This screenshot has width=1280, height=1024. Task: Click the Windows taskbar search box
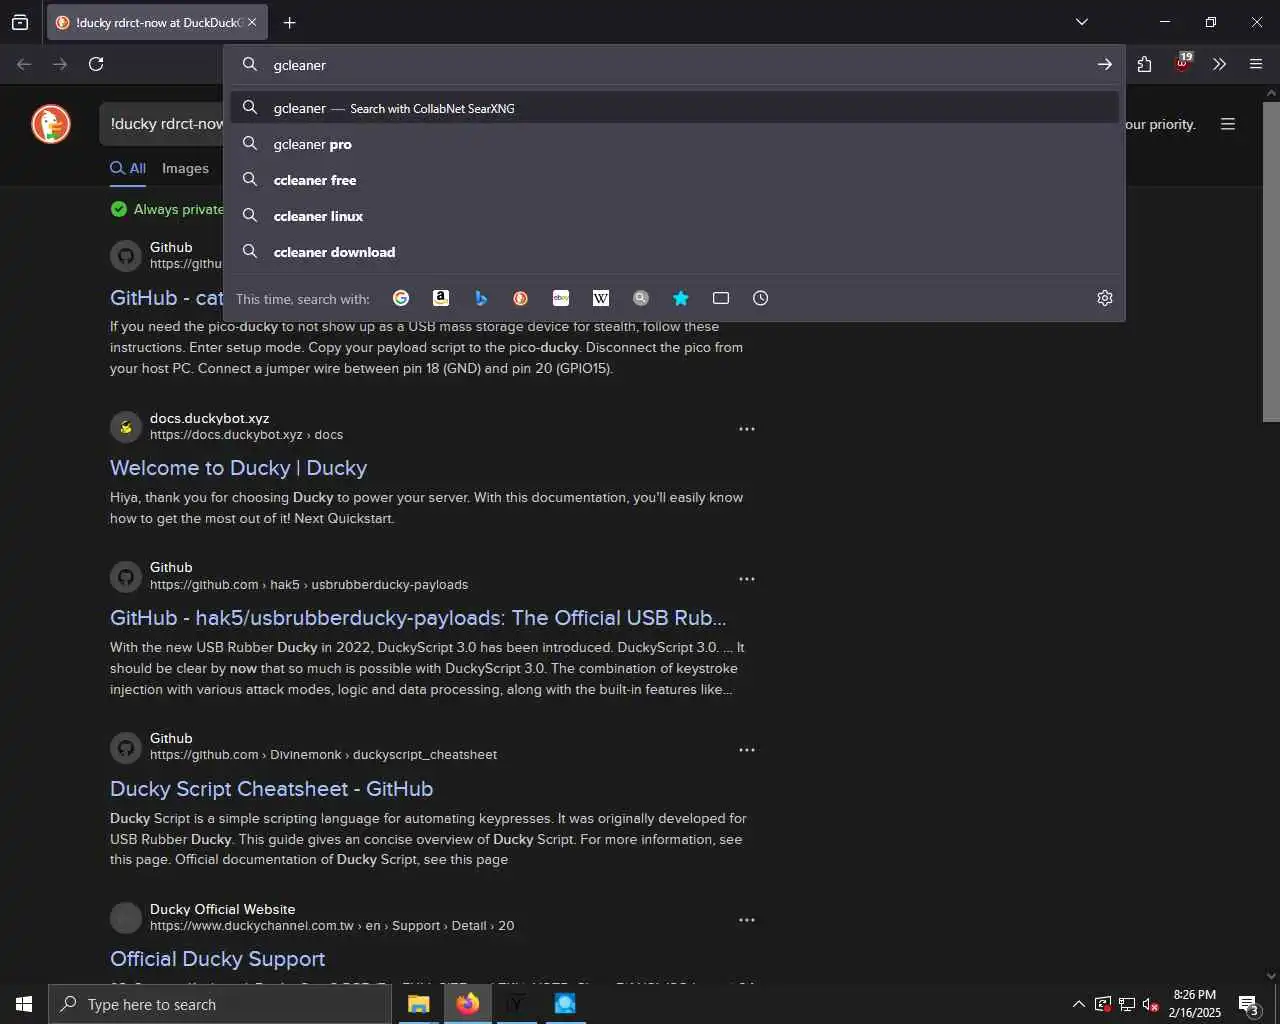[x=220, y=1004]
